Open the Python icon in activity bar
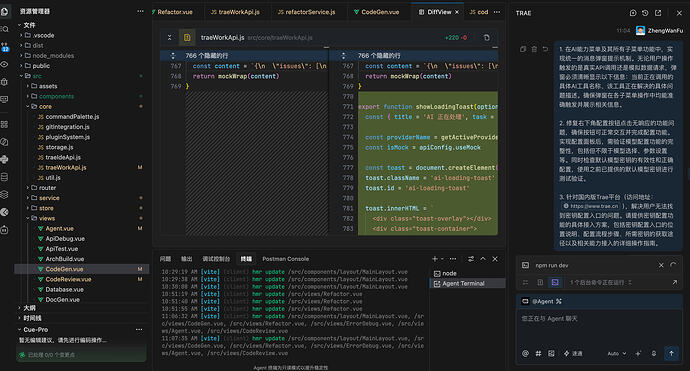The image size is (690, 371). tap(4, 159)
